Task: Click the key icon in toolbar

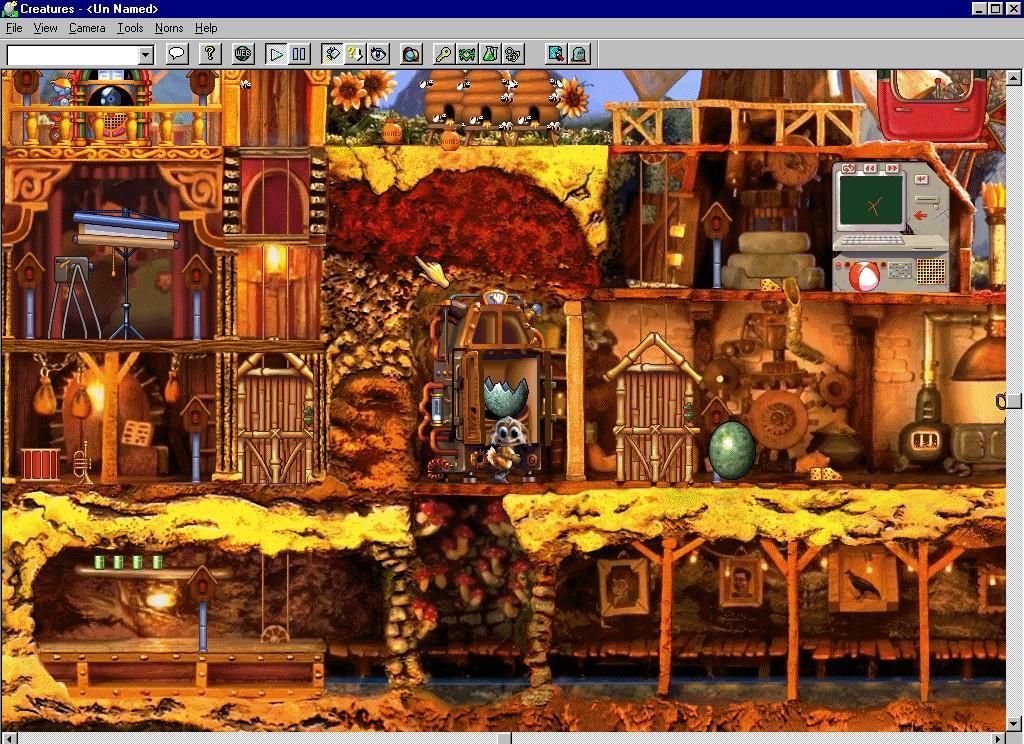Action: (x=442, y=54)
